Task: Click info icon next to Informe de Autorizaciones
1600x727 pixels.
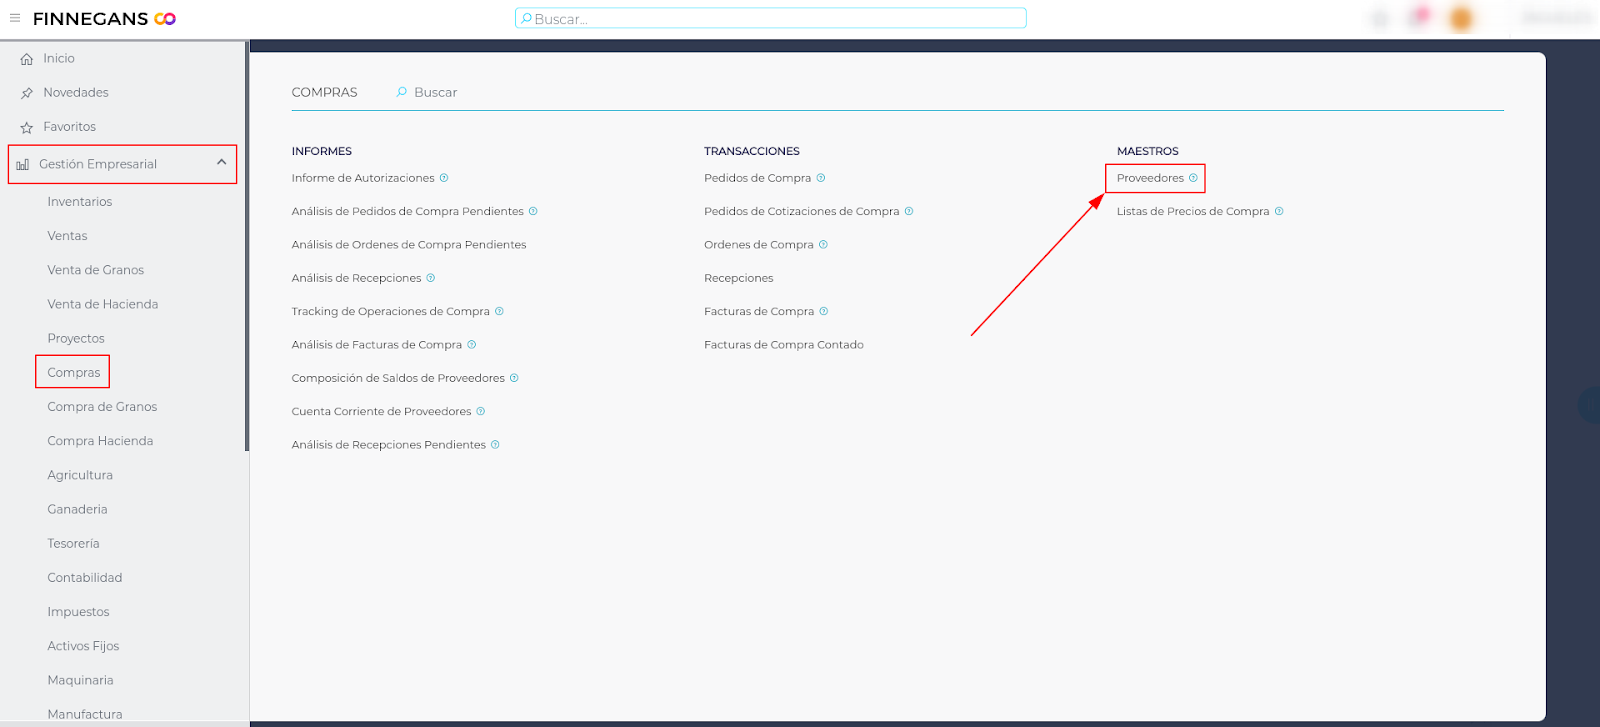Action: [x=444, y=178]
